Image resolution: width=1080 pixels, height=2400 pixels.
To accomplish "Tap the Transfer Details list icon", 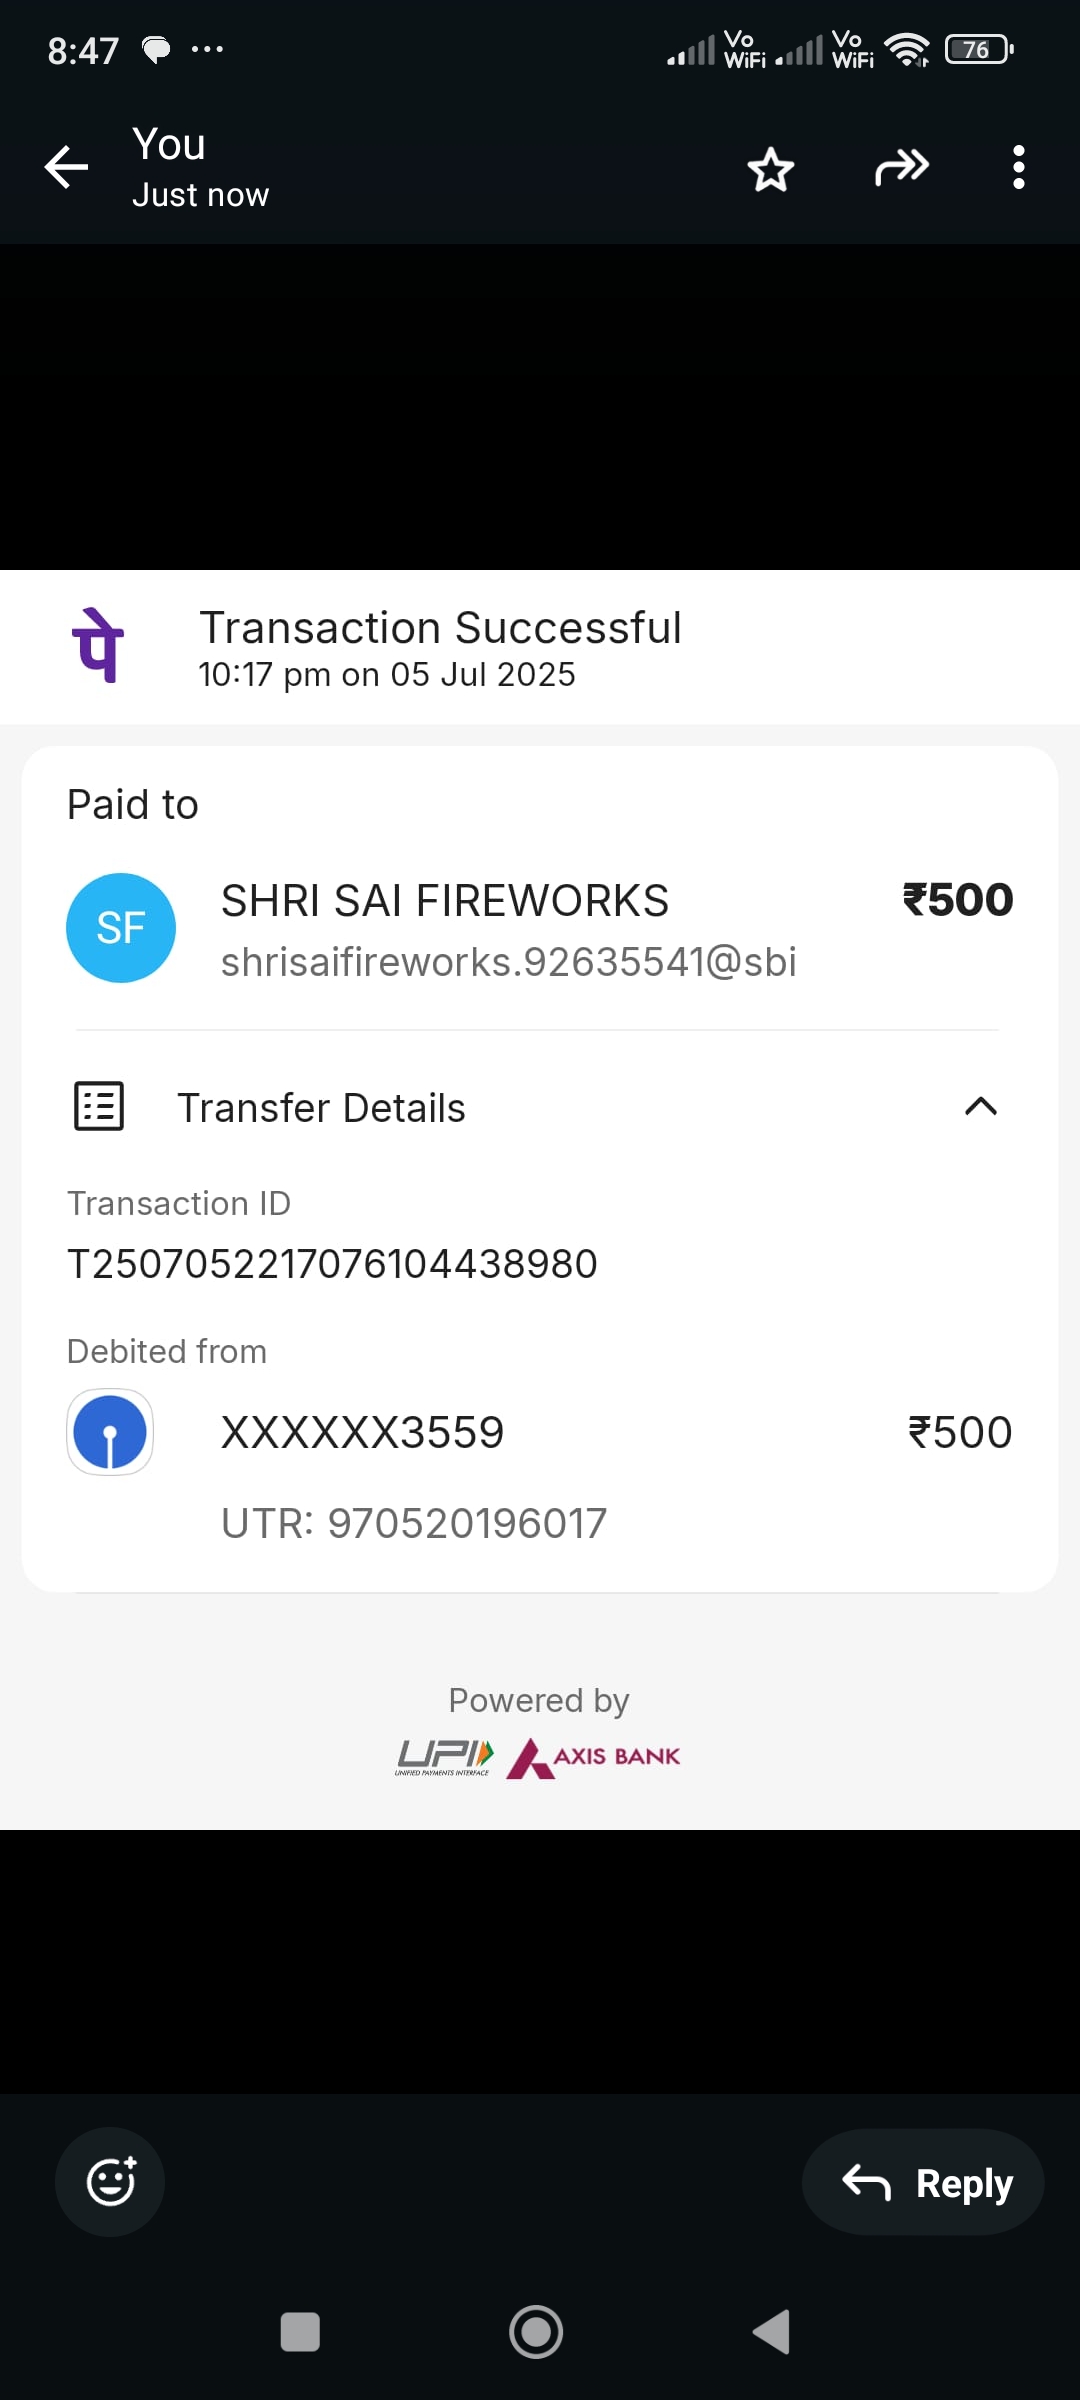I will click(99, 1106).
